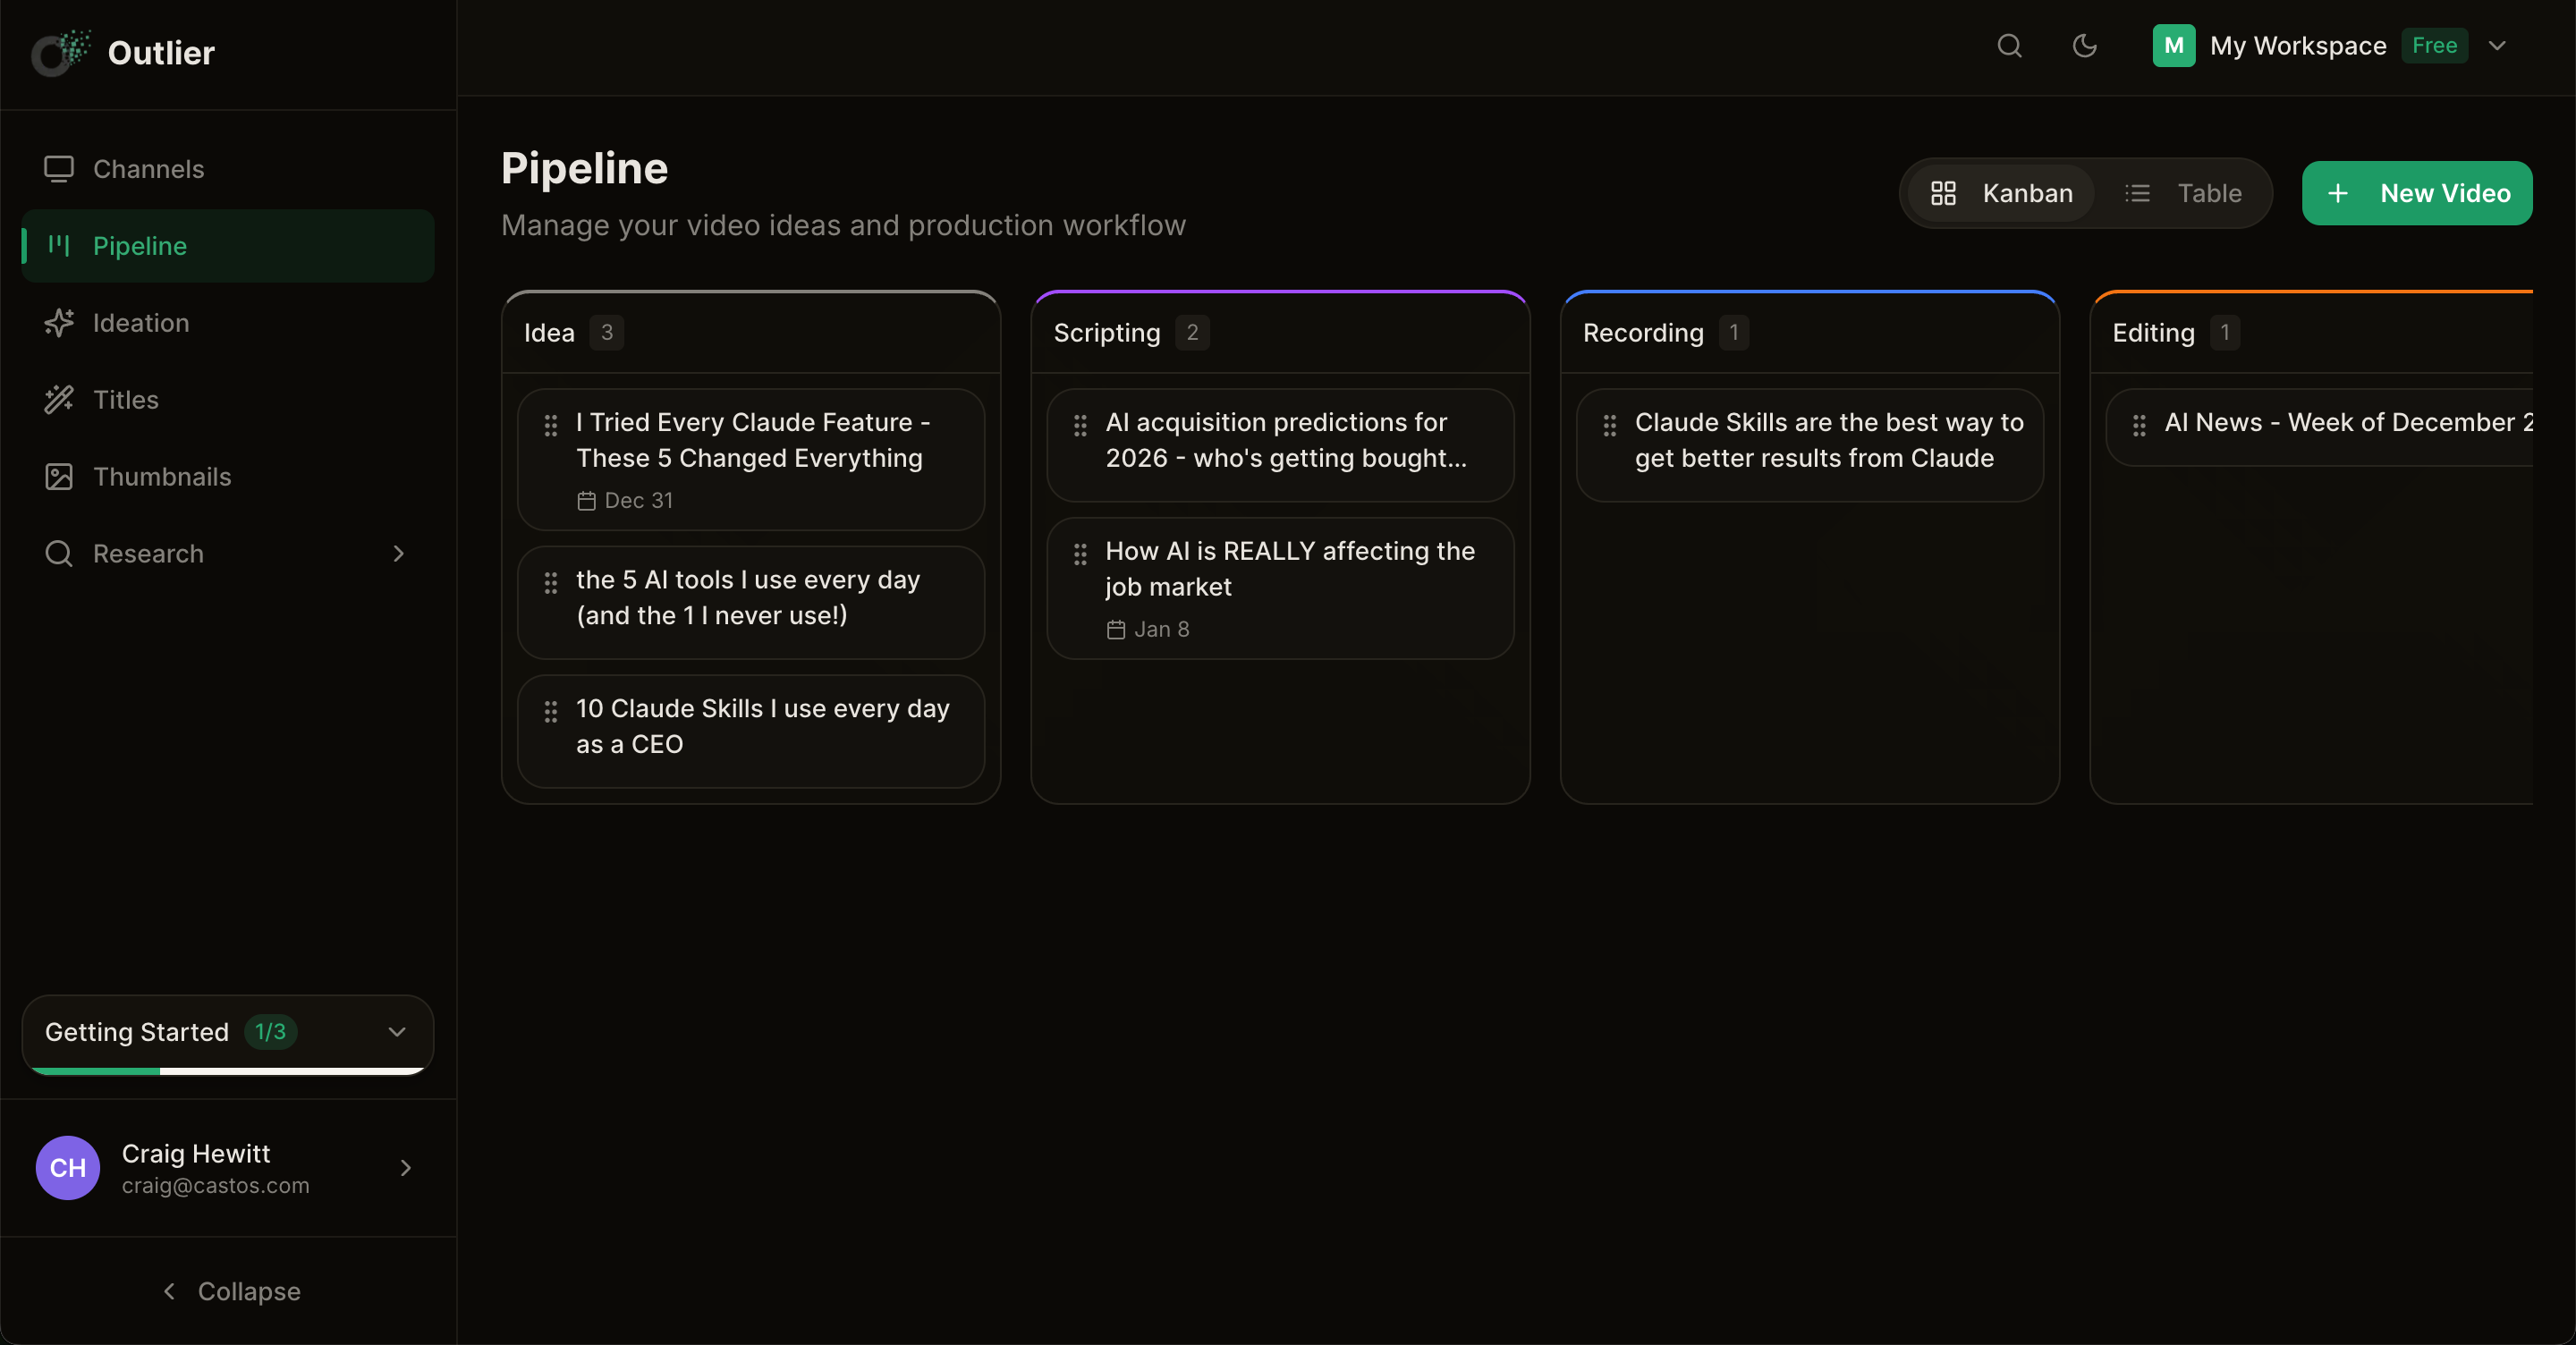Select Pipeline in the sidebar

(140, 246)
